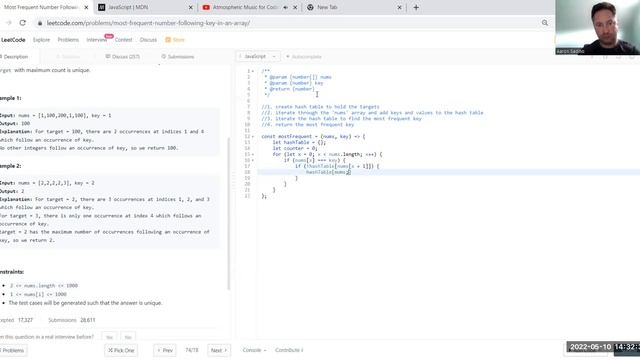640x360 pixels.
Task: Reload the LeetCode page
Action: tap(22, 23)
